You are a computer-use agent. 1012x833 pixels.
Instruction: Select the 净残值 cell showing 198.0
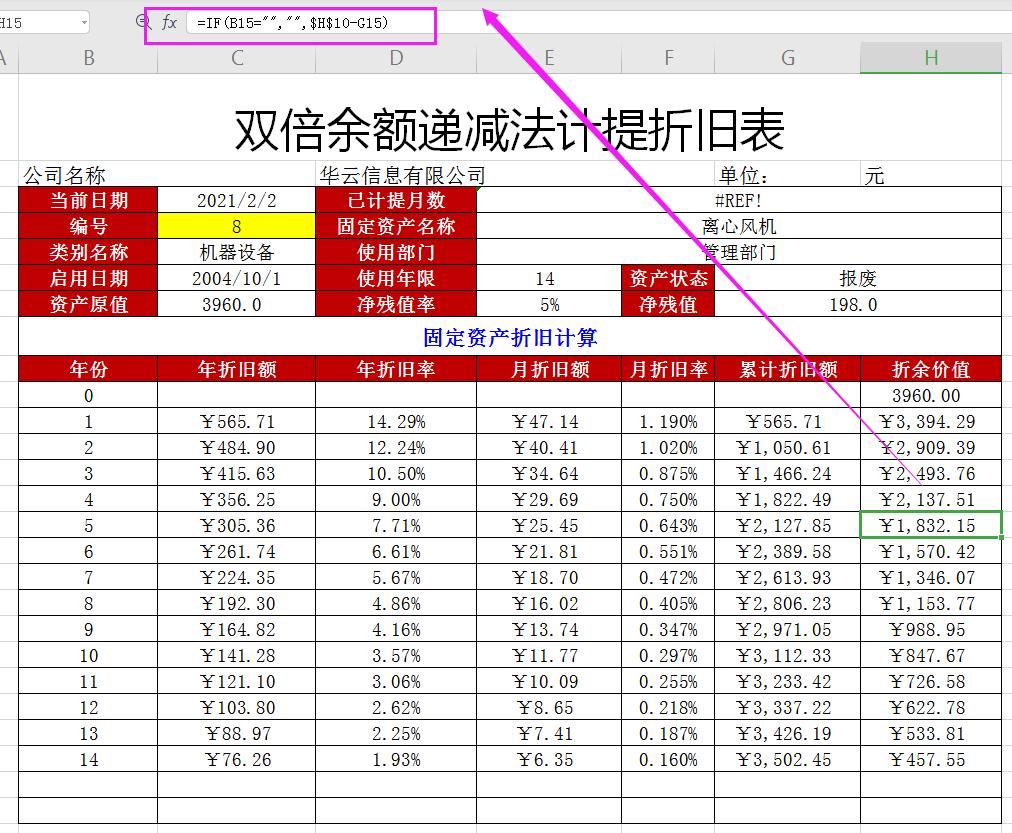[856, 304]
